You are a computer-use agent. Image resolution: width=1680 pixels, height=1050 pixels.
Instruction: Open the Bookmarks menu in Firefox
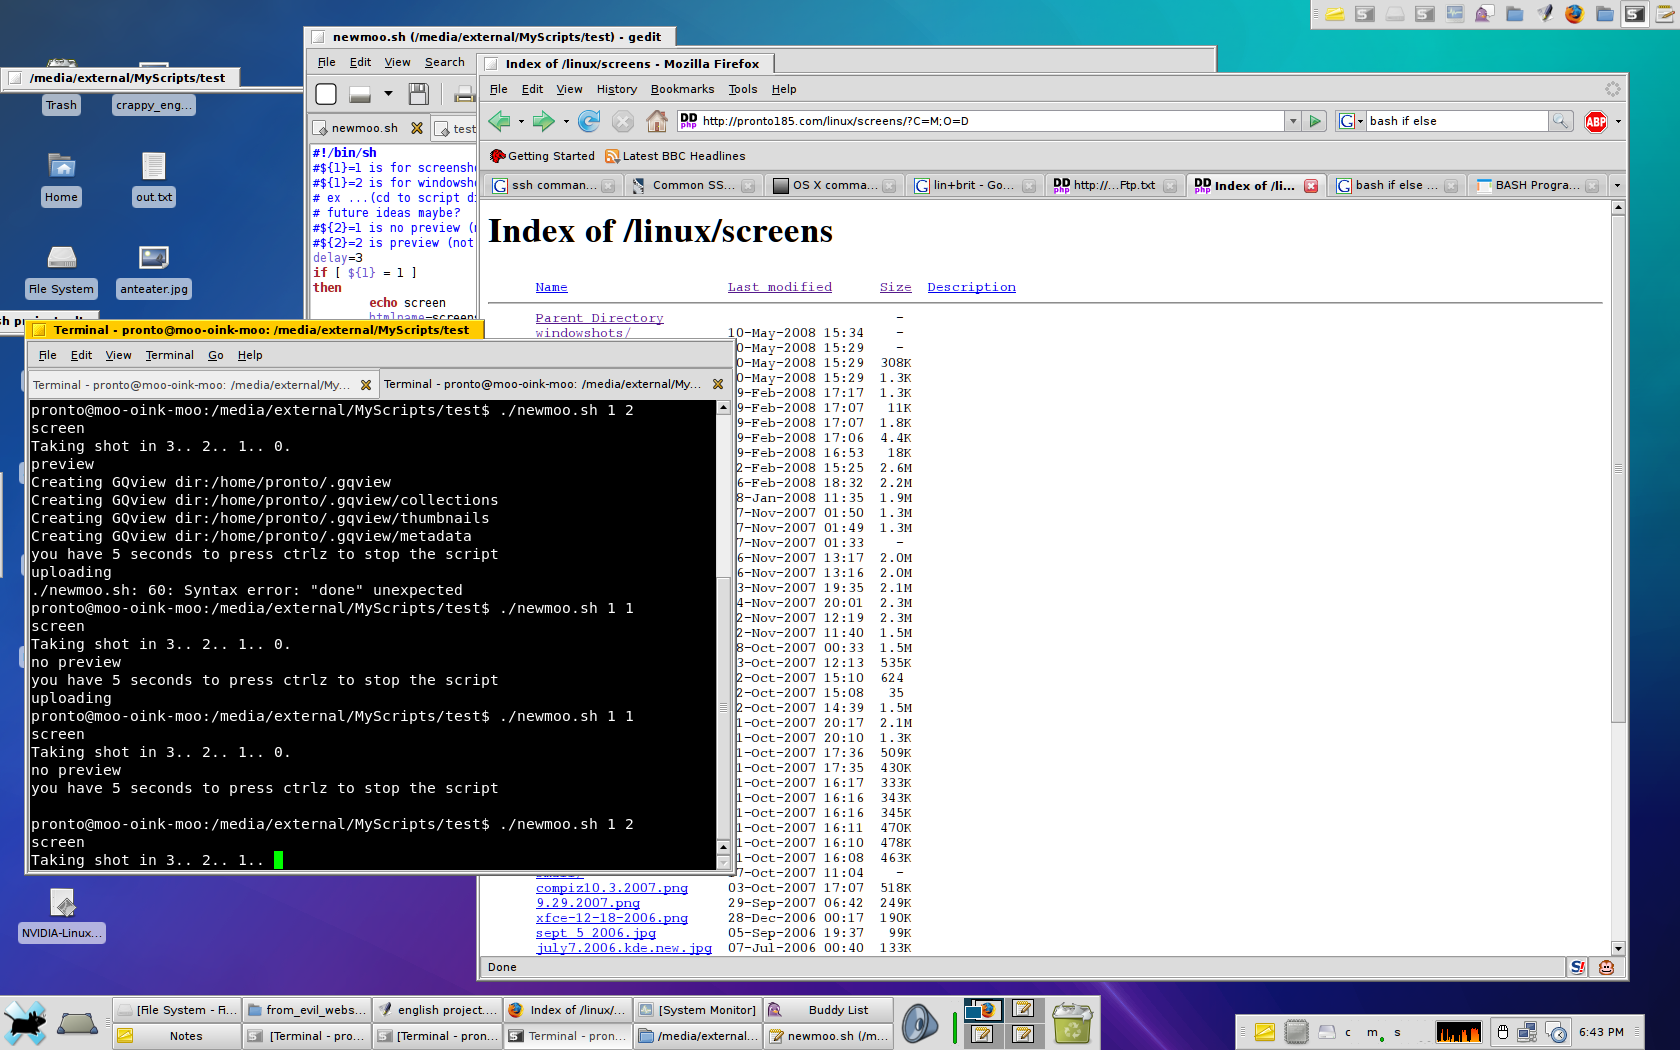(682, 89)
